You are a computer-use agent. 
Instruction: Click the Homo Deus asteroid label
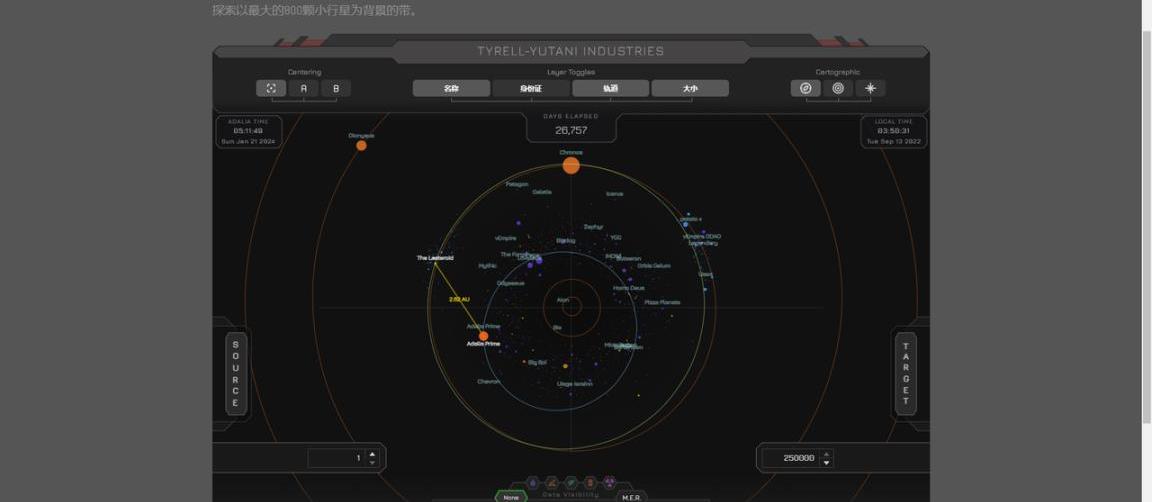(629, 288)
